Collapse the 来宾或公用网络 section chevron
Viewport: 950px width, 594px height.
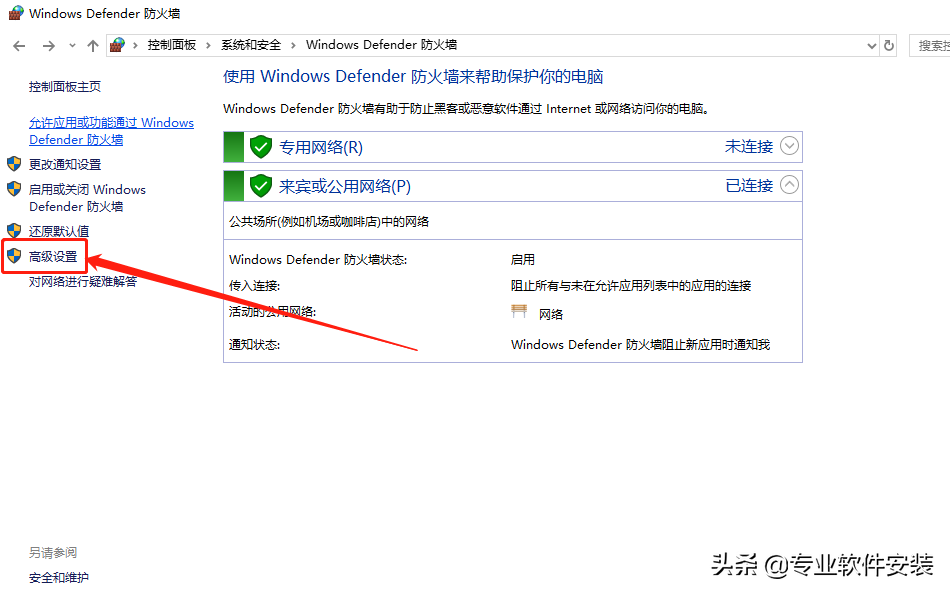tap(789, 185)
